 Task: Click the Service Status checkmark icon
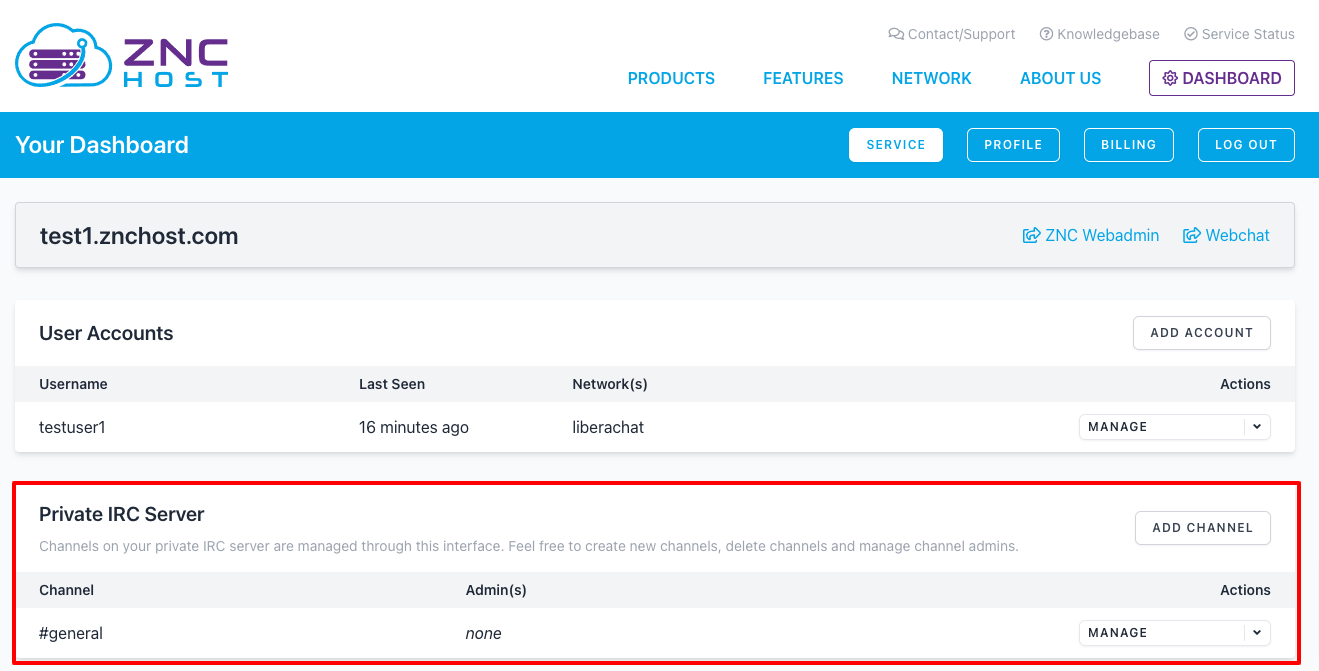tap(1190, 34)
